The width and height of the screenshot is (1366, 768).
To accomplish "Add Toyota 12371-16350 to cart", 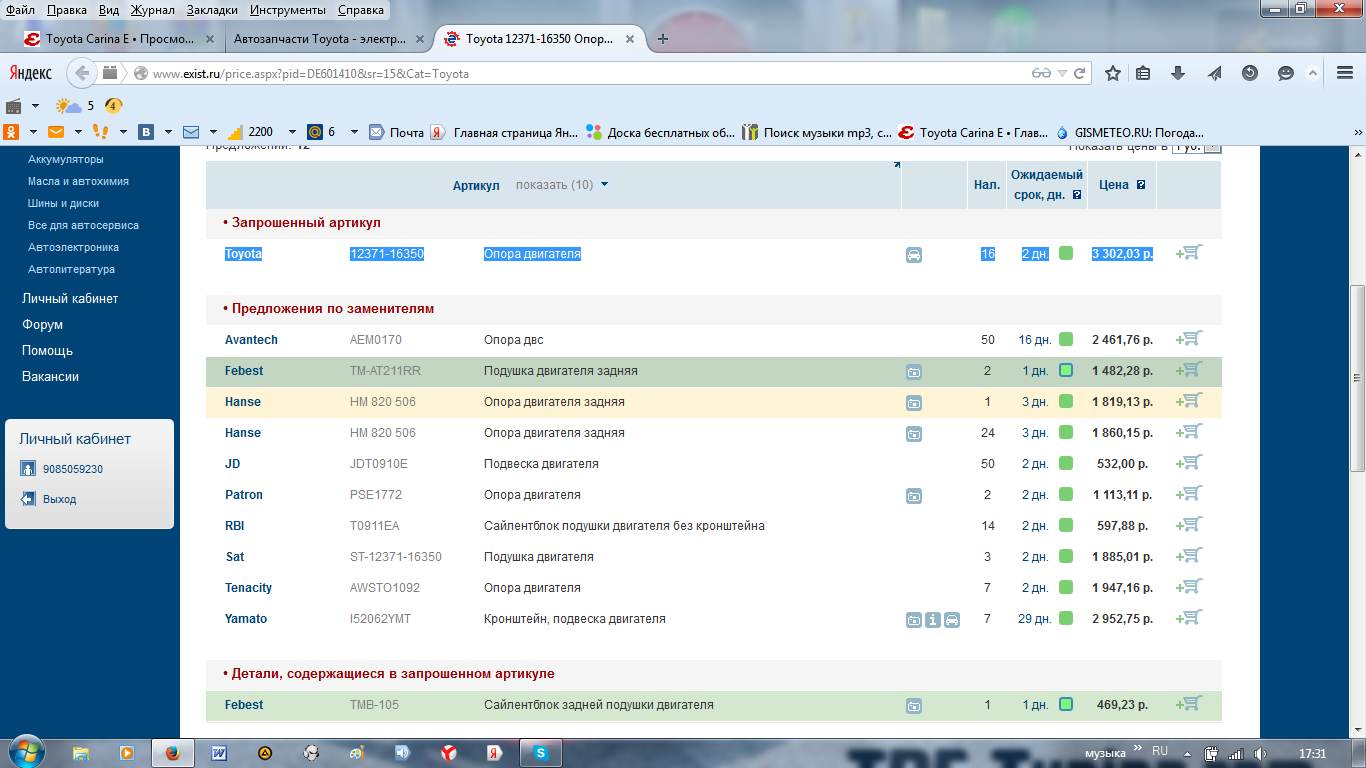I will click(1189, 253).
